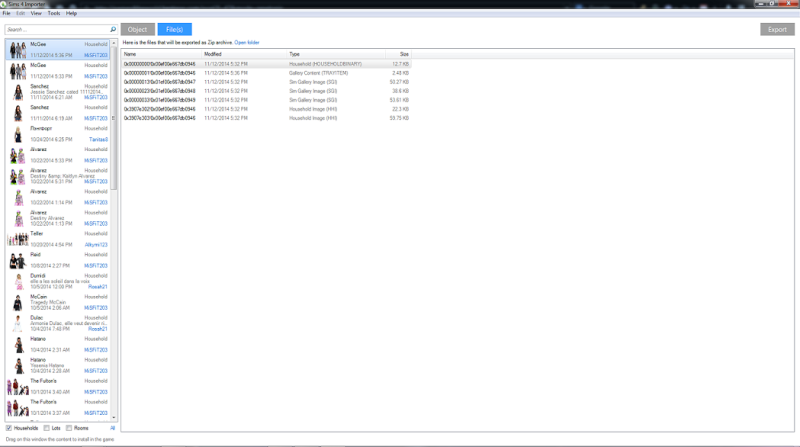Open the File menu
800x447 pixels.
pos(7,13)
